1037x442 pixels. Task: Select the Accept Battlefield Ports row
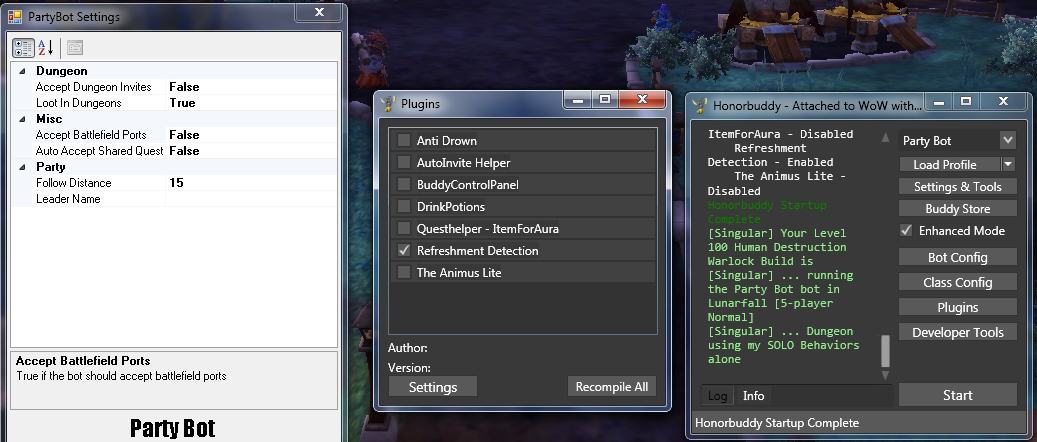(x=185, y=135)
